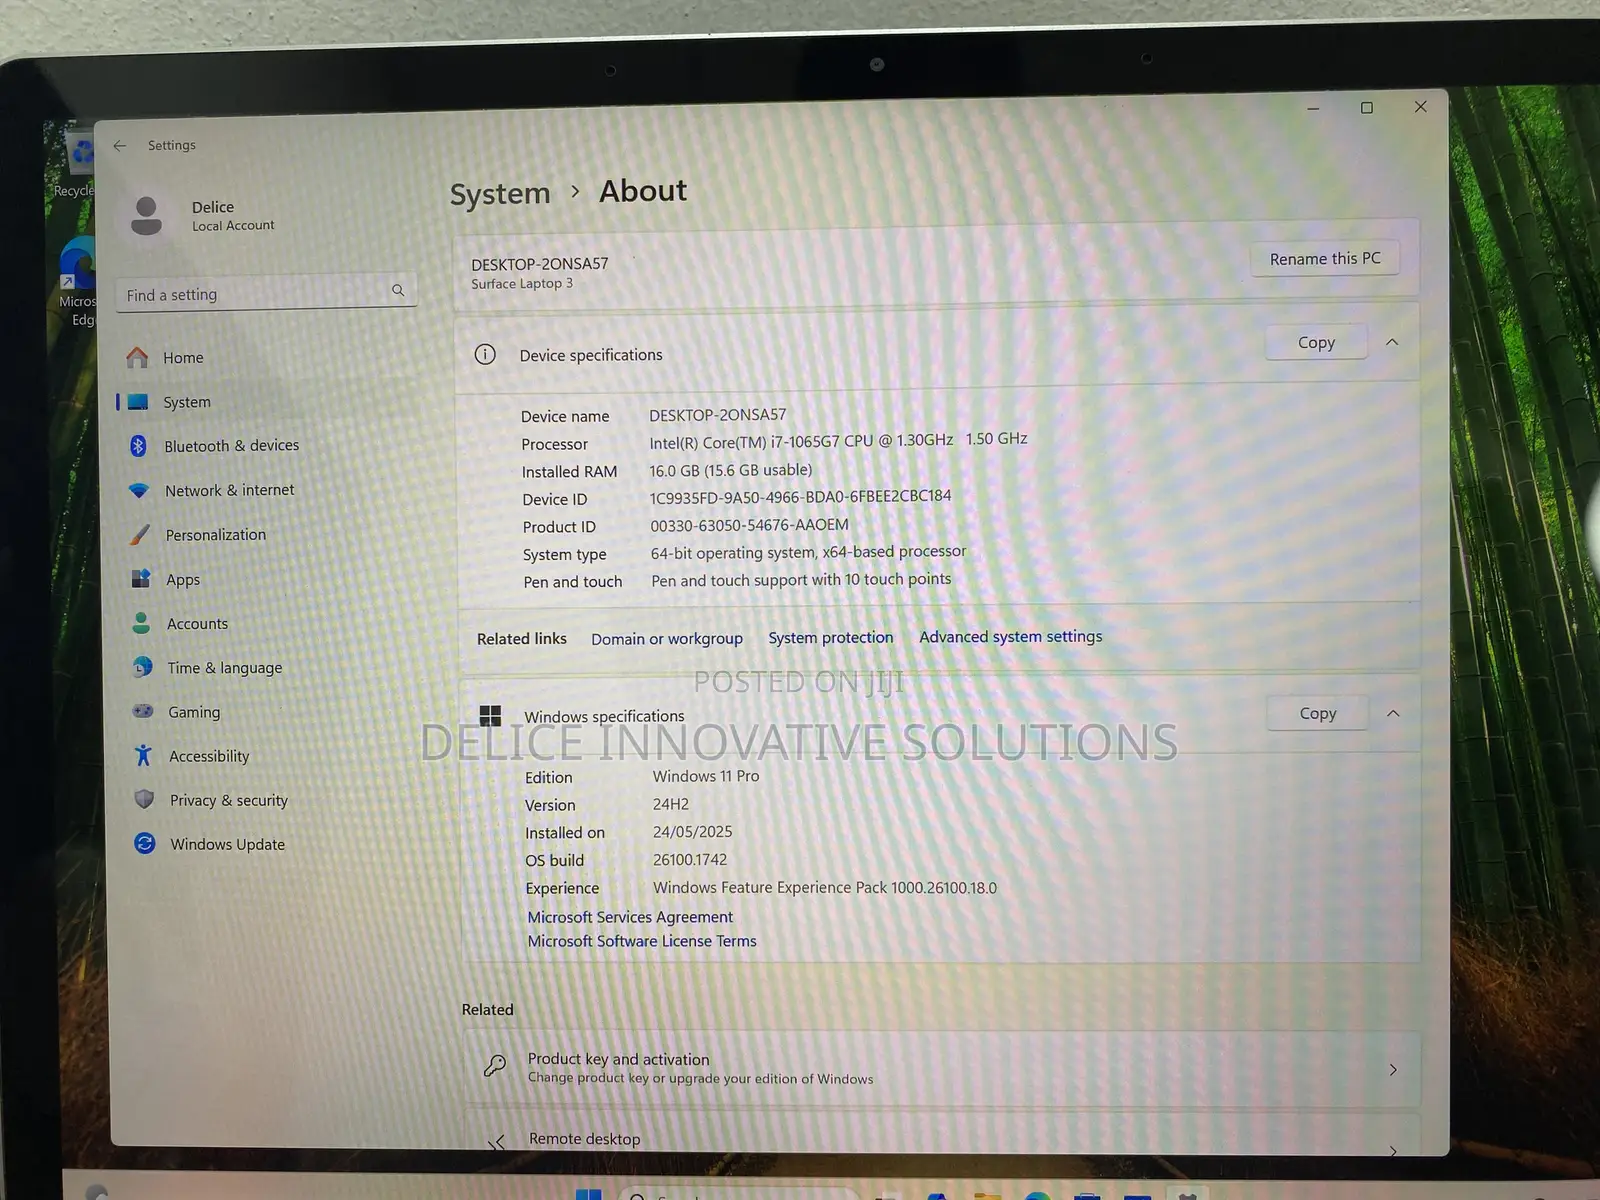
Task: Open Product key and activation
Action: 940,1069
